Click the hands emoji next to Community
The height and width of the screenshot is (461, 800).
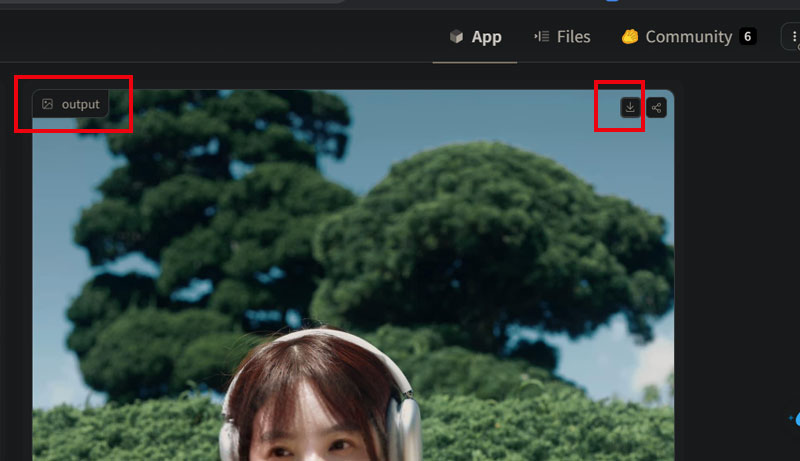(x=630, y=37)
